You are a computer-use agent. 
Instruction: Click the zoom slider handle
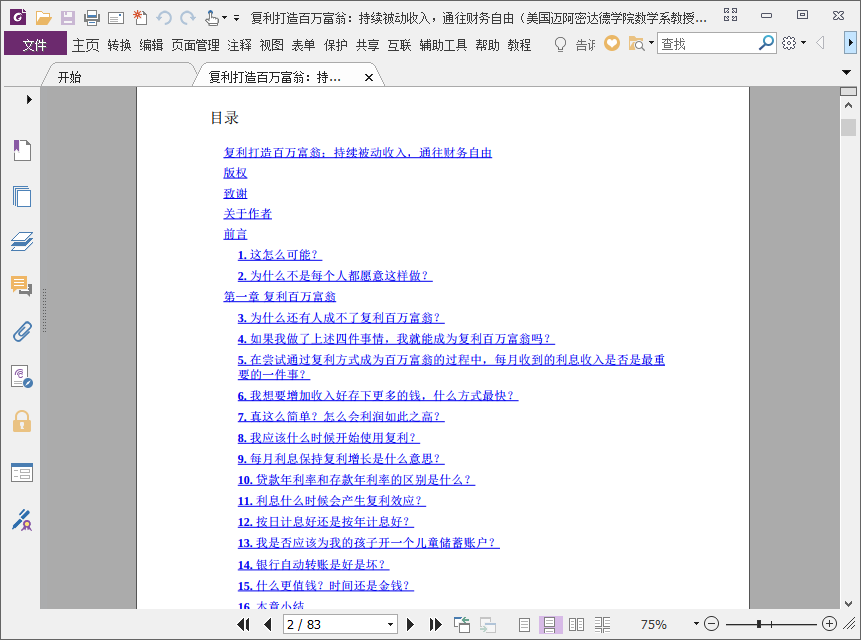click(x=759, y=624)
